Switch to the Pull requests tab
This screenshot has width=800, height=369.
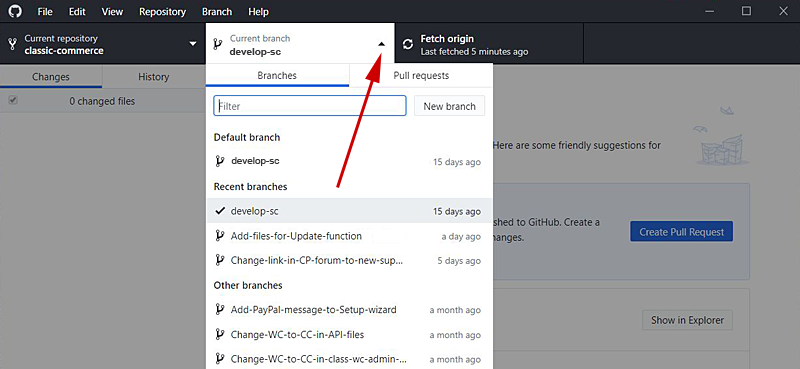[x=421, y=76]
